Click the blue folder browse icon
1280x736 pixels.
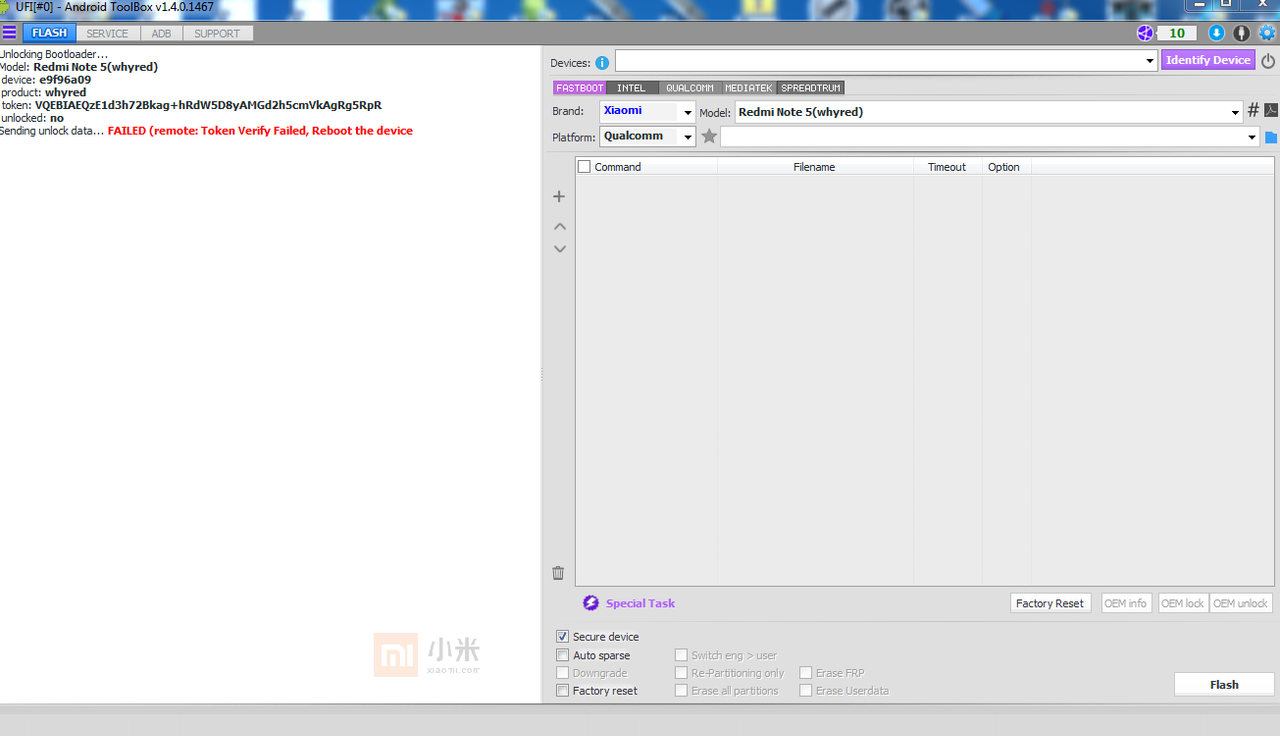[1271, 137]
